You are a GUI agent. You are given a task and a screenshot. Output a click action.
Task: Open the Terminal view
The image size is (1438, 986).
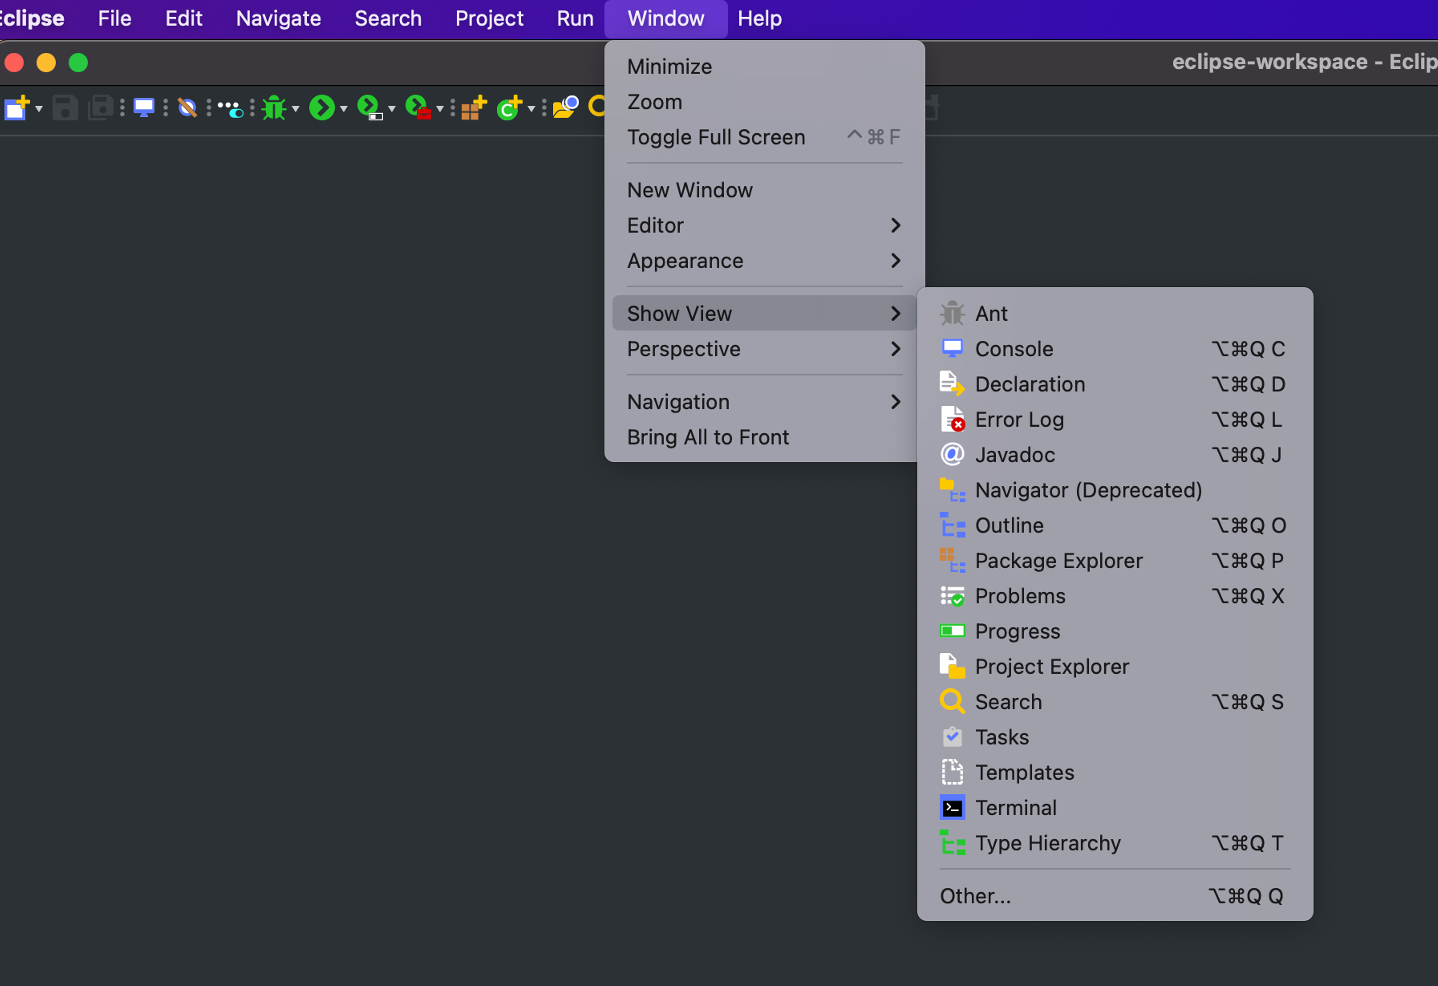(x=1115, y=808)
